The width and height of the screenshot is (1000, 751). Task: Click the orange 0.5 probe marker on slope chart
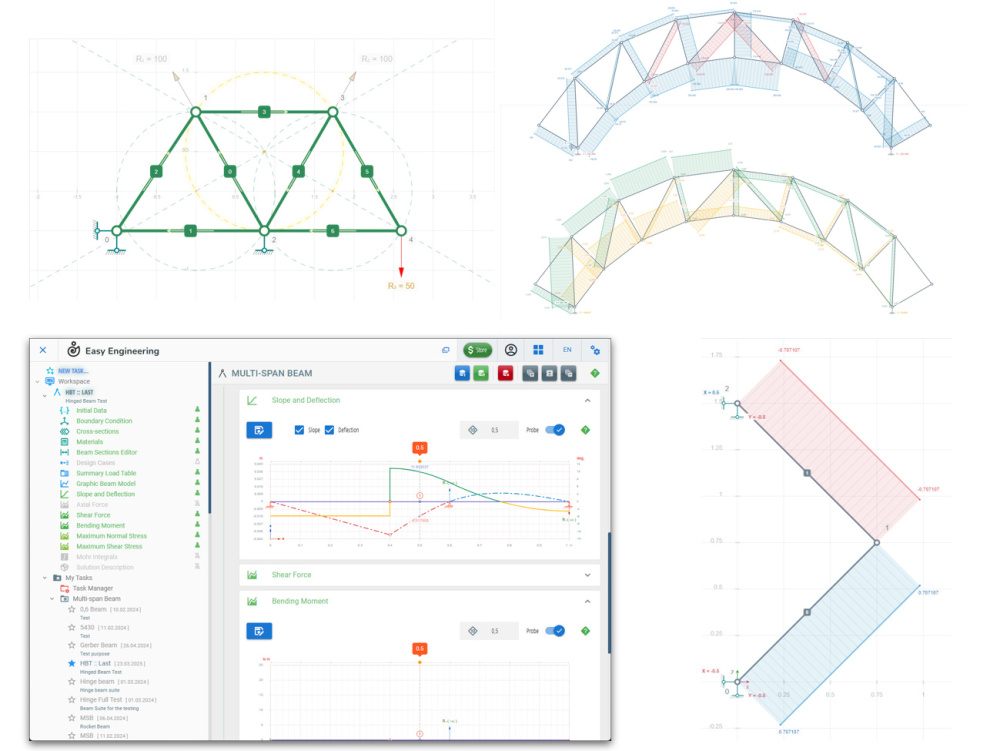pos(419,448)
